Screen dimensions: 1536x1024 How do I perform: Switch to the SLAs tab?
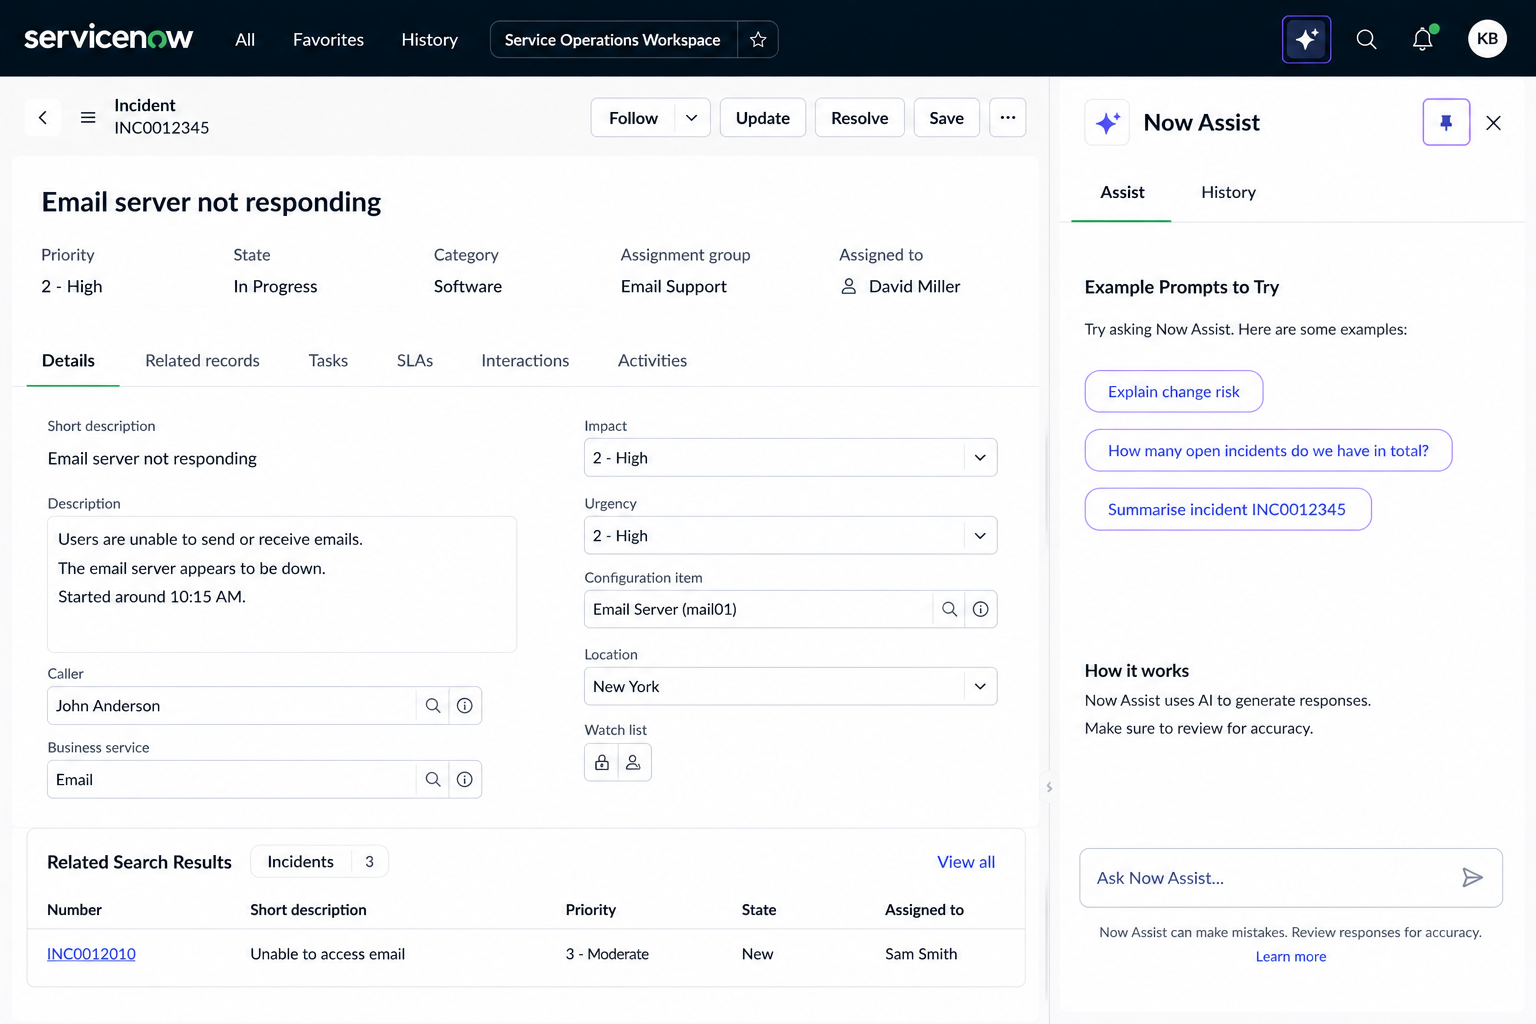tap(415, 361)
